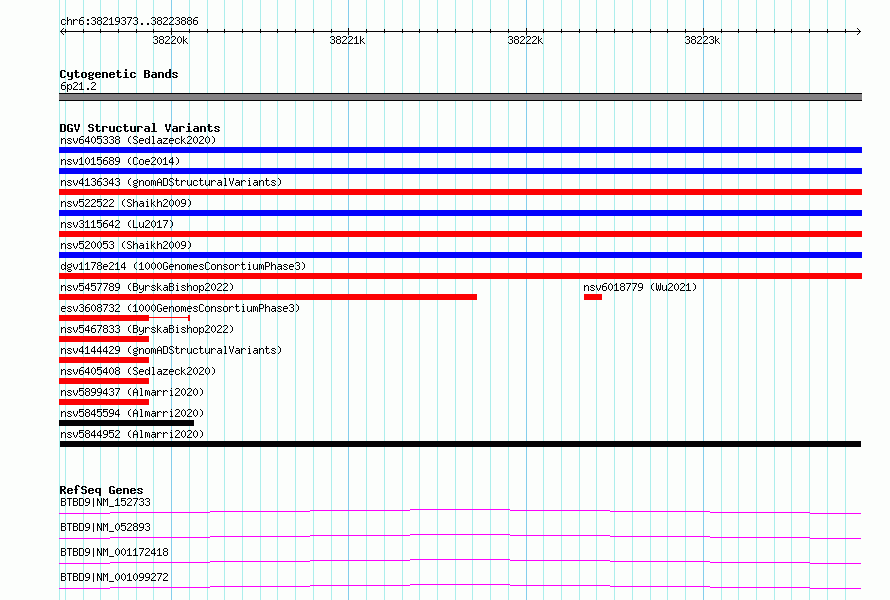Image resolution: width=890 pixels, height=600 pixels.
Task: Click the red nsv4136343 variant bar
Action: coord(460,192)
